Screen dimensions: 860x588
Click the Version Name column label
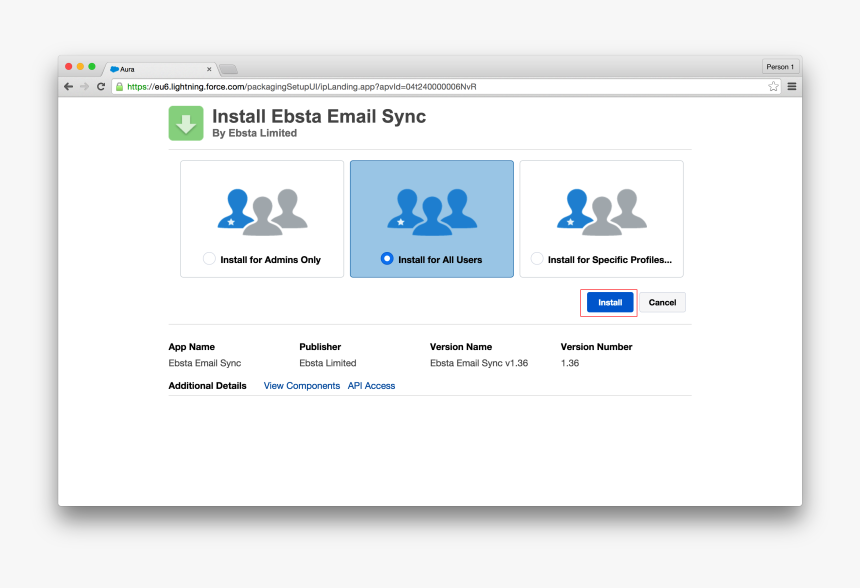click(461, 347)
